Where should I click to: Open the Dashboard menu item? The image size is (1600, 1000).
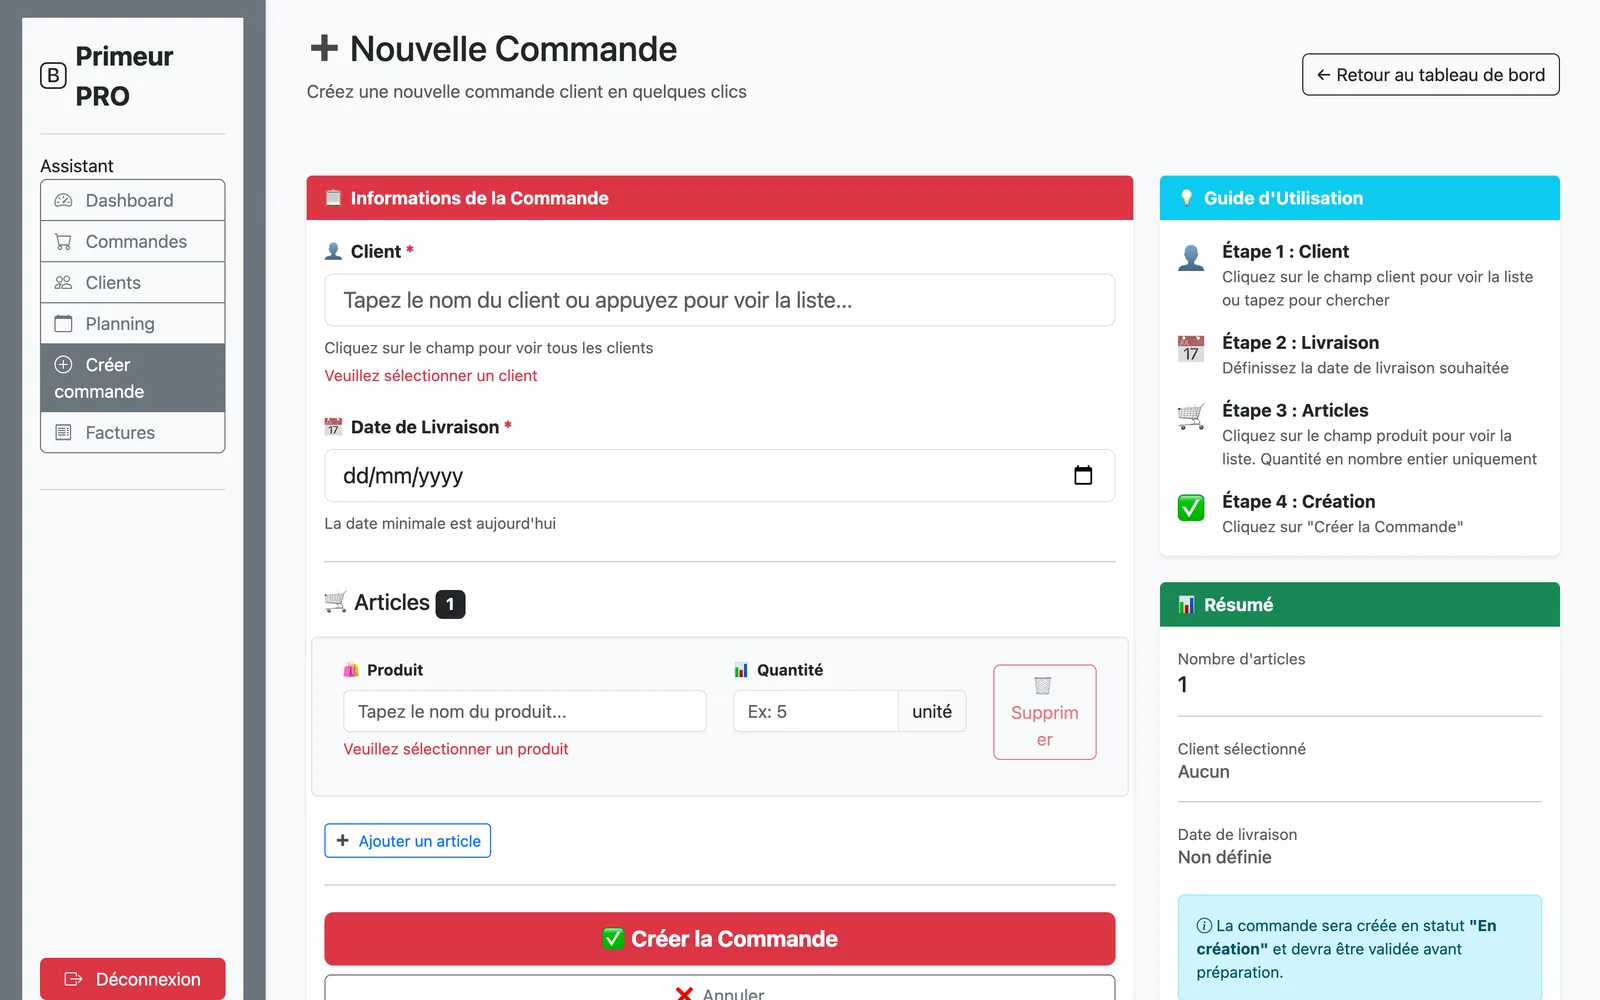tap(132, 200)
